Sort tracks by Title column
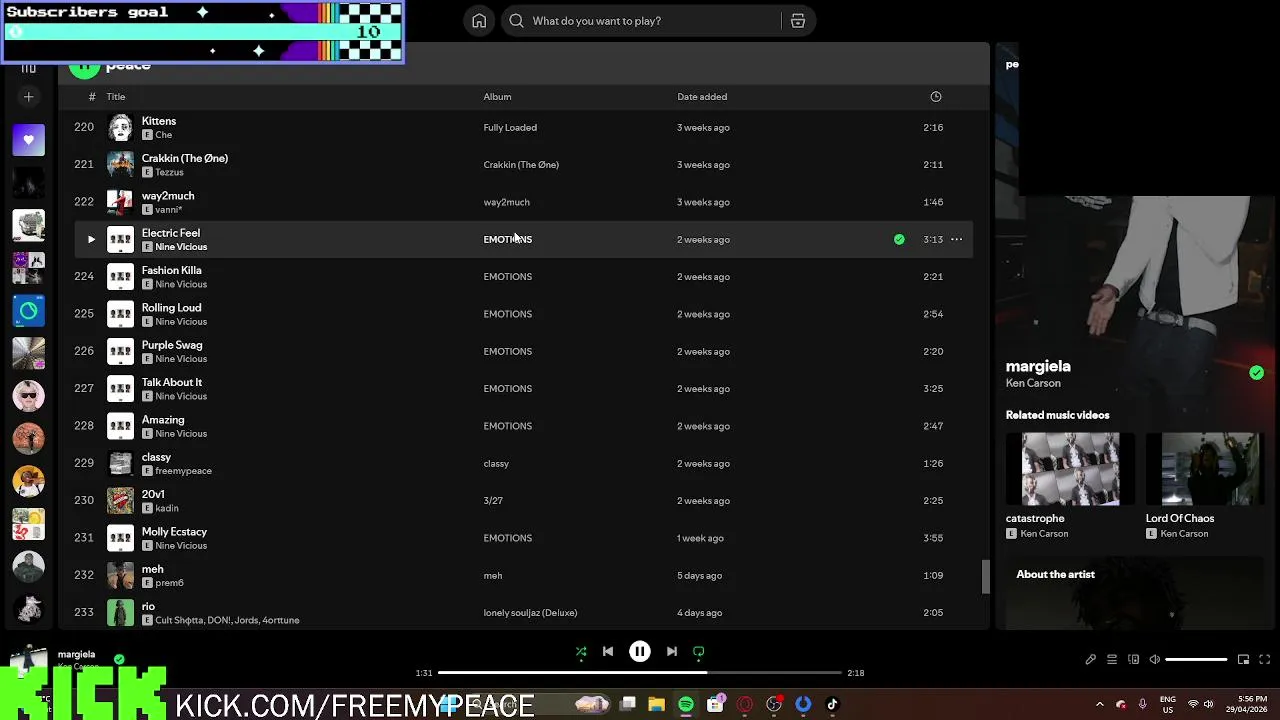 (116, 97)
